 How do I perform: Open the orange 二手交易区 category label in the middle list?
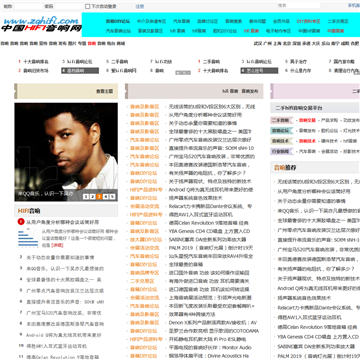tap(142, 281)
